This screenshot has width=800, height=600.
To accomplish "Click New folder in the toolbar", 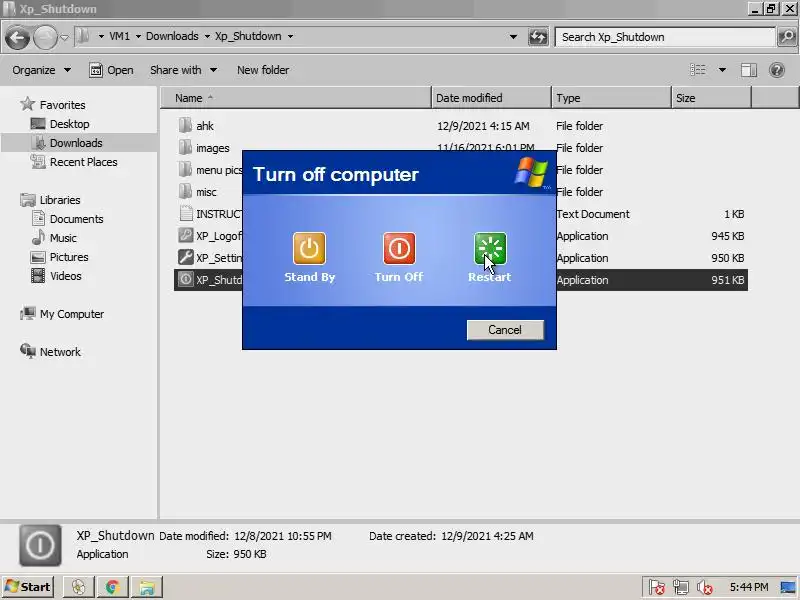I will coord(263,70).
